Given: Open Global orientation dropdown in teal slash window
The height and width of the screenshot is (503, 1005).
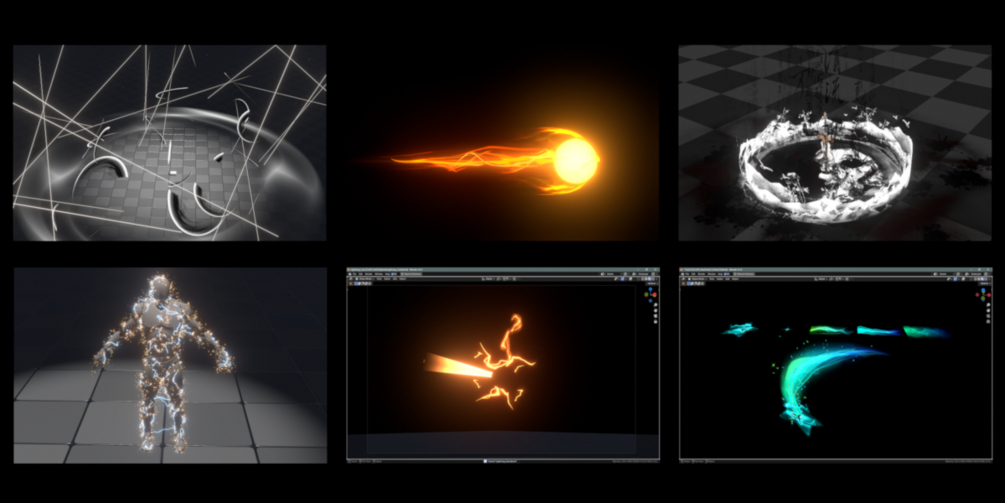Looking at the screenshot, I should (x=822, y=279).
